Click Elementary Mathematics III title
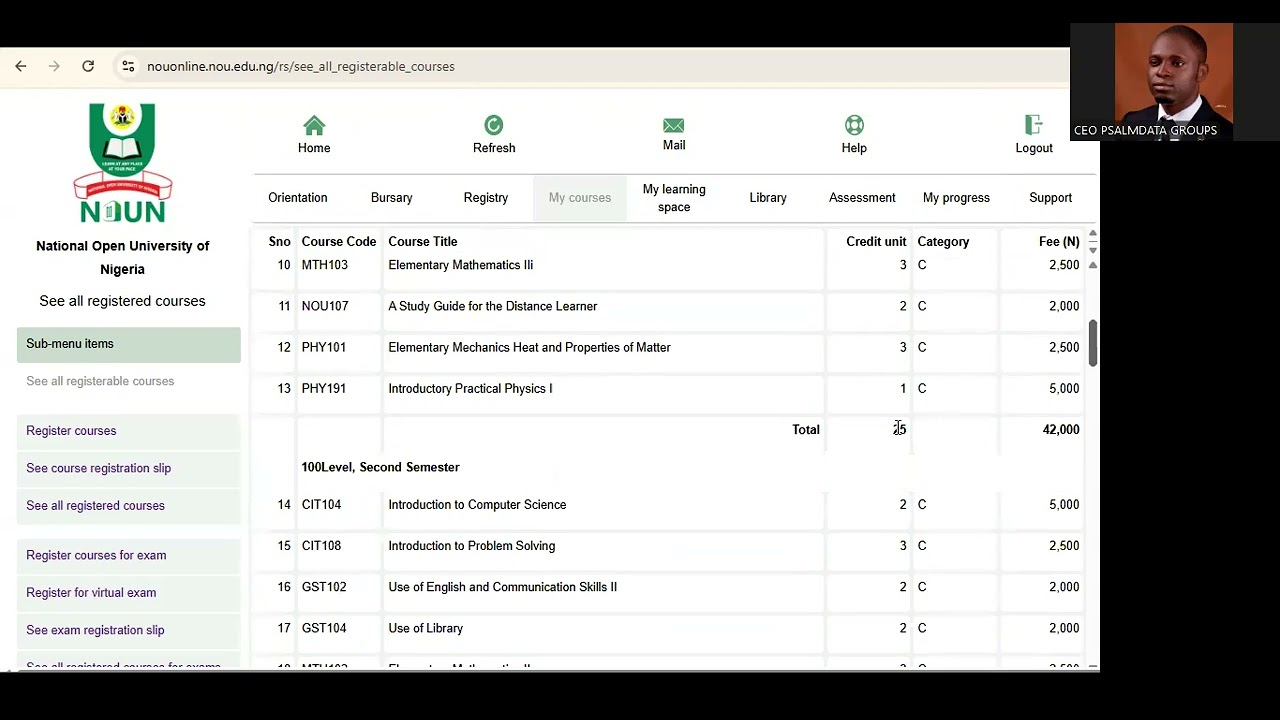The image size is (1280, 720). tap(461, 265)
